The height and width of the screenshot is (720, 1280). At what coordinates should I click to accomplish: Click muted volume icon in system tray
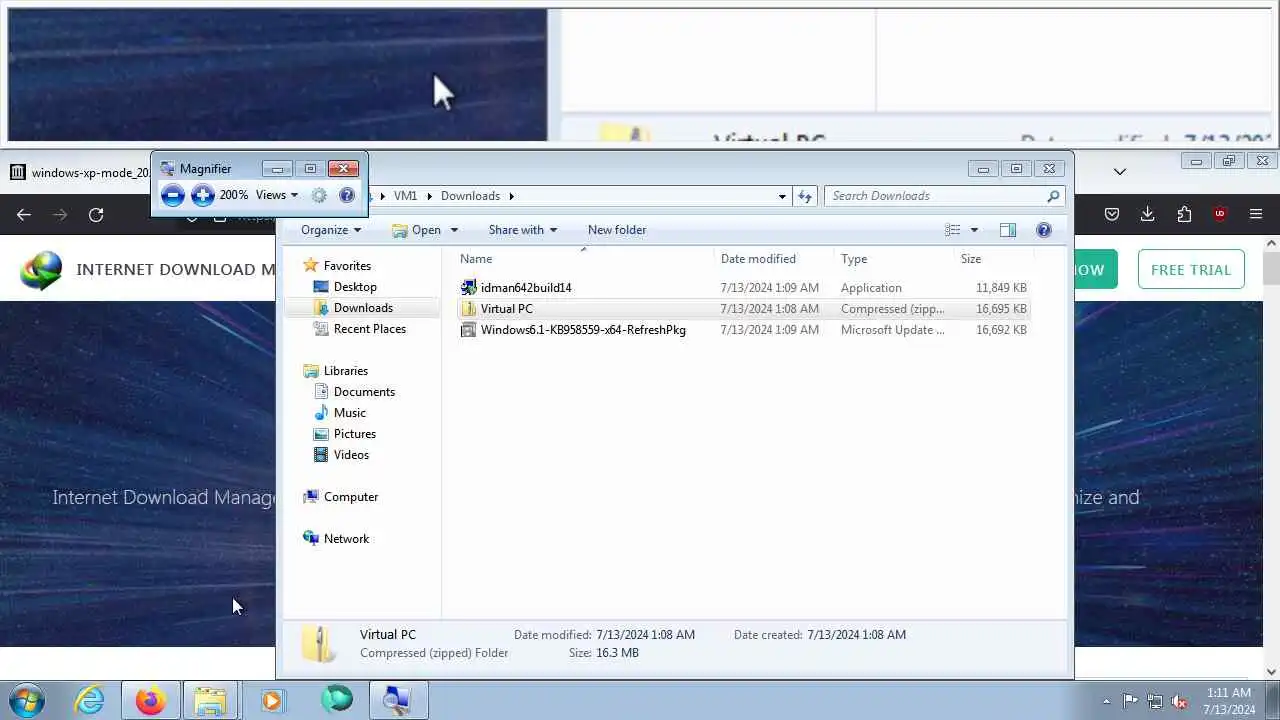[x=1180, y=701]
